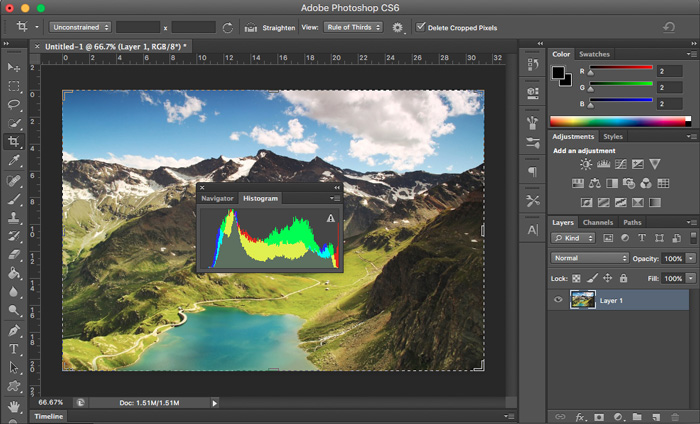Click the Straighten tool icon

[250, 27]
